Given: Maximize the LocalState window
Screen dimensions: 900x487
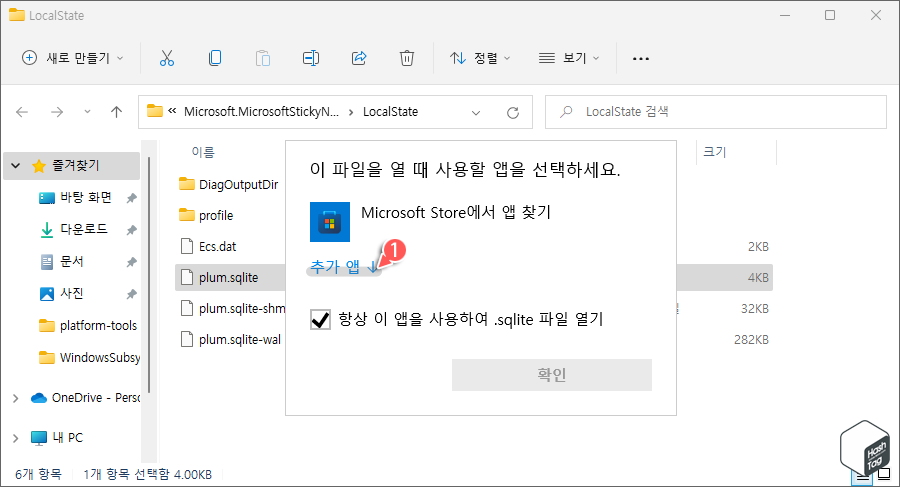Looking at the screenshot, I should pyautogui.click(x=830, y=16).
